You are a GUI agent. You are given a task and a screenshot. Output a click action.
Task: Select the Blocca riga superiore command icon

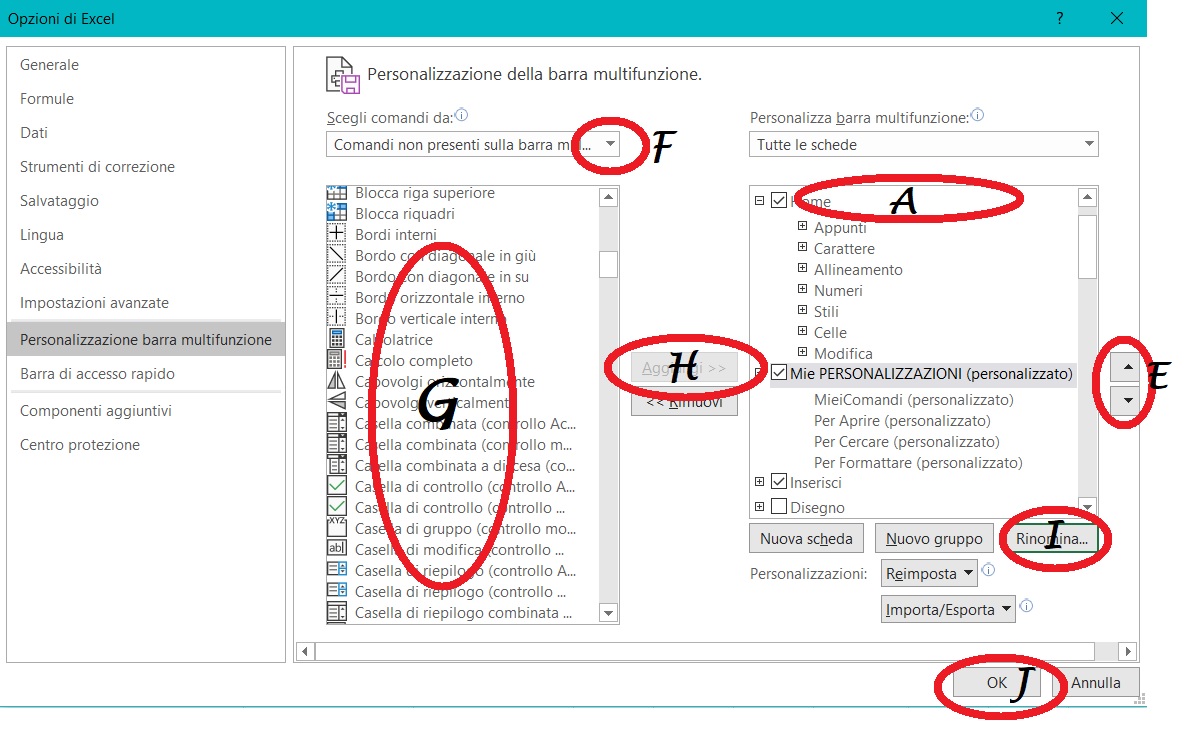coord(336,193)
